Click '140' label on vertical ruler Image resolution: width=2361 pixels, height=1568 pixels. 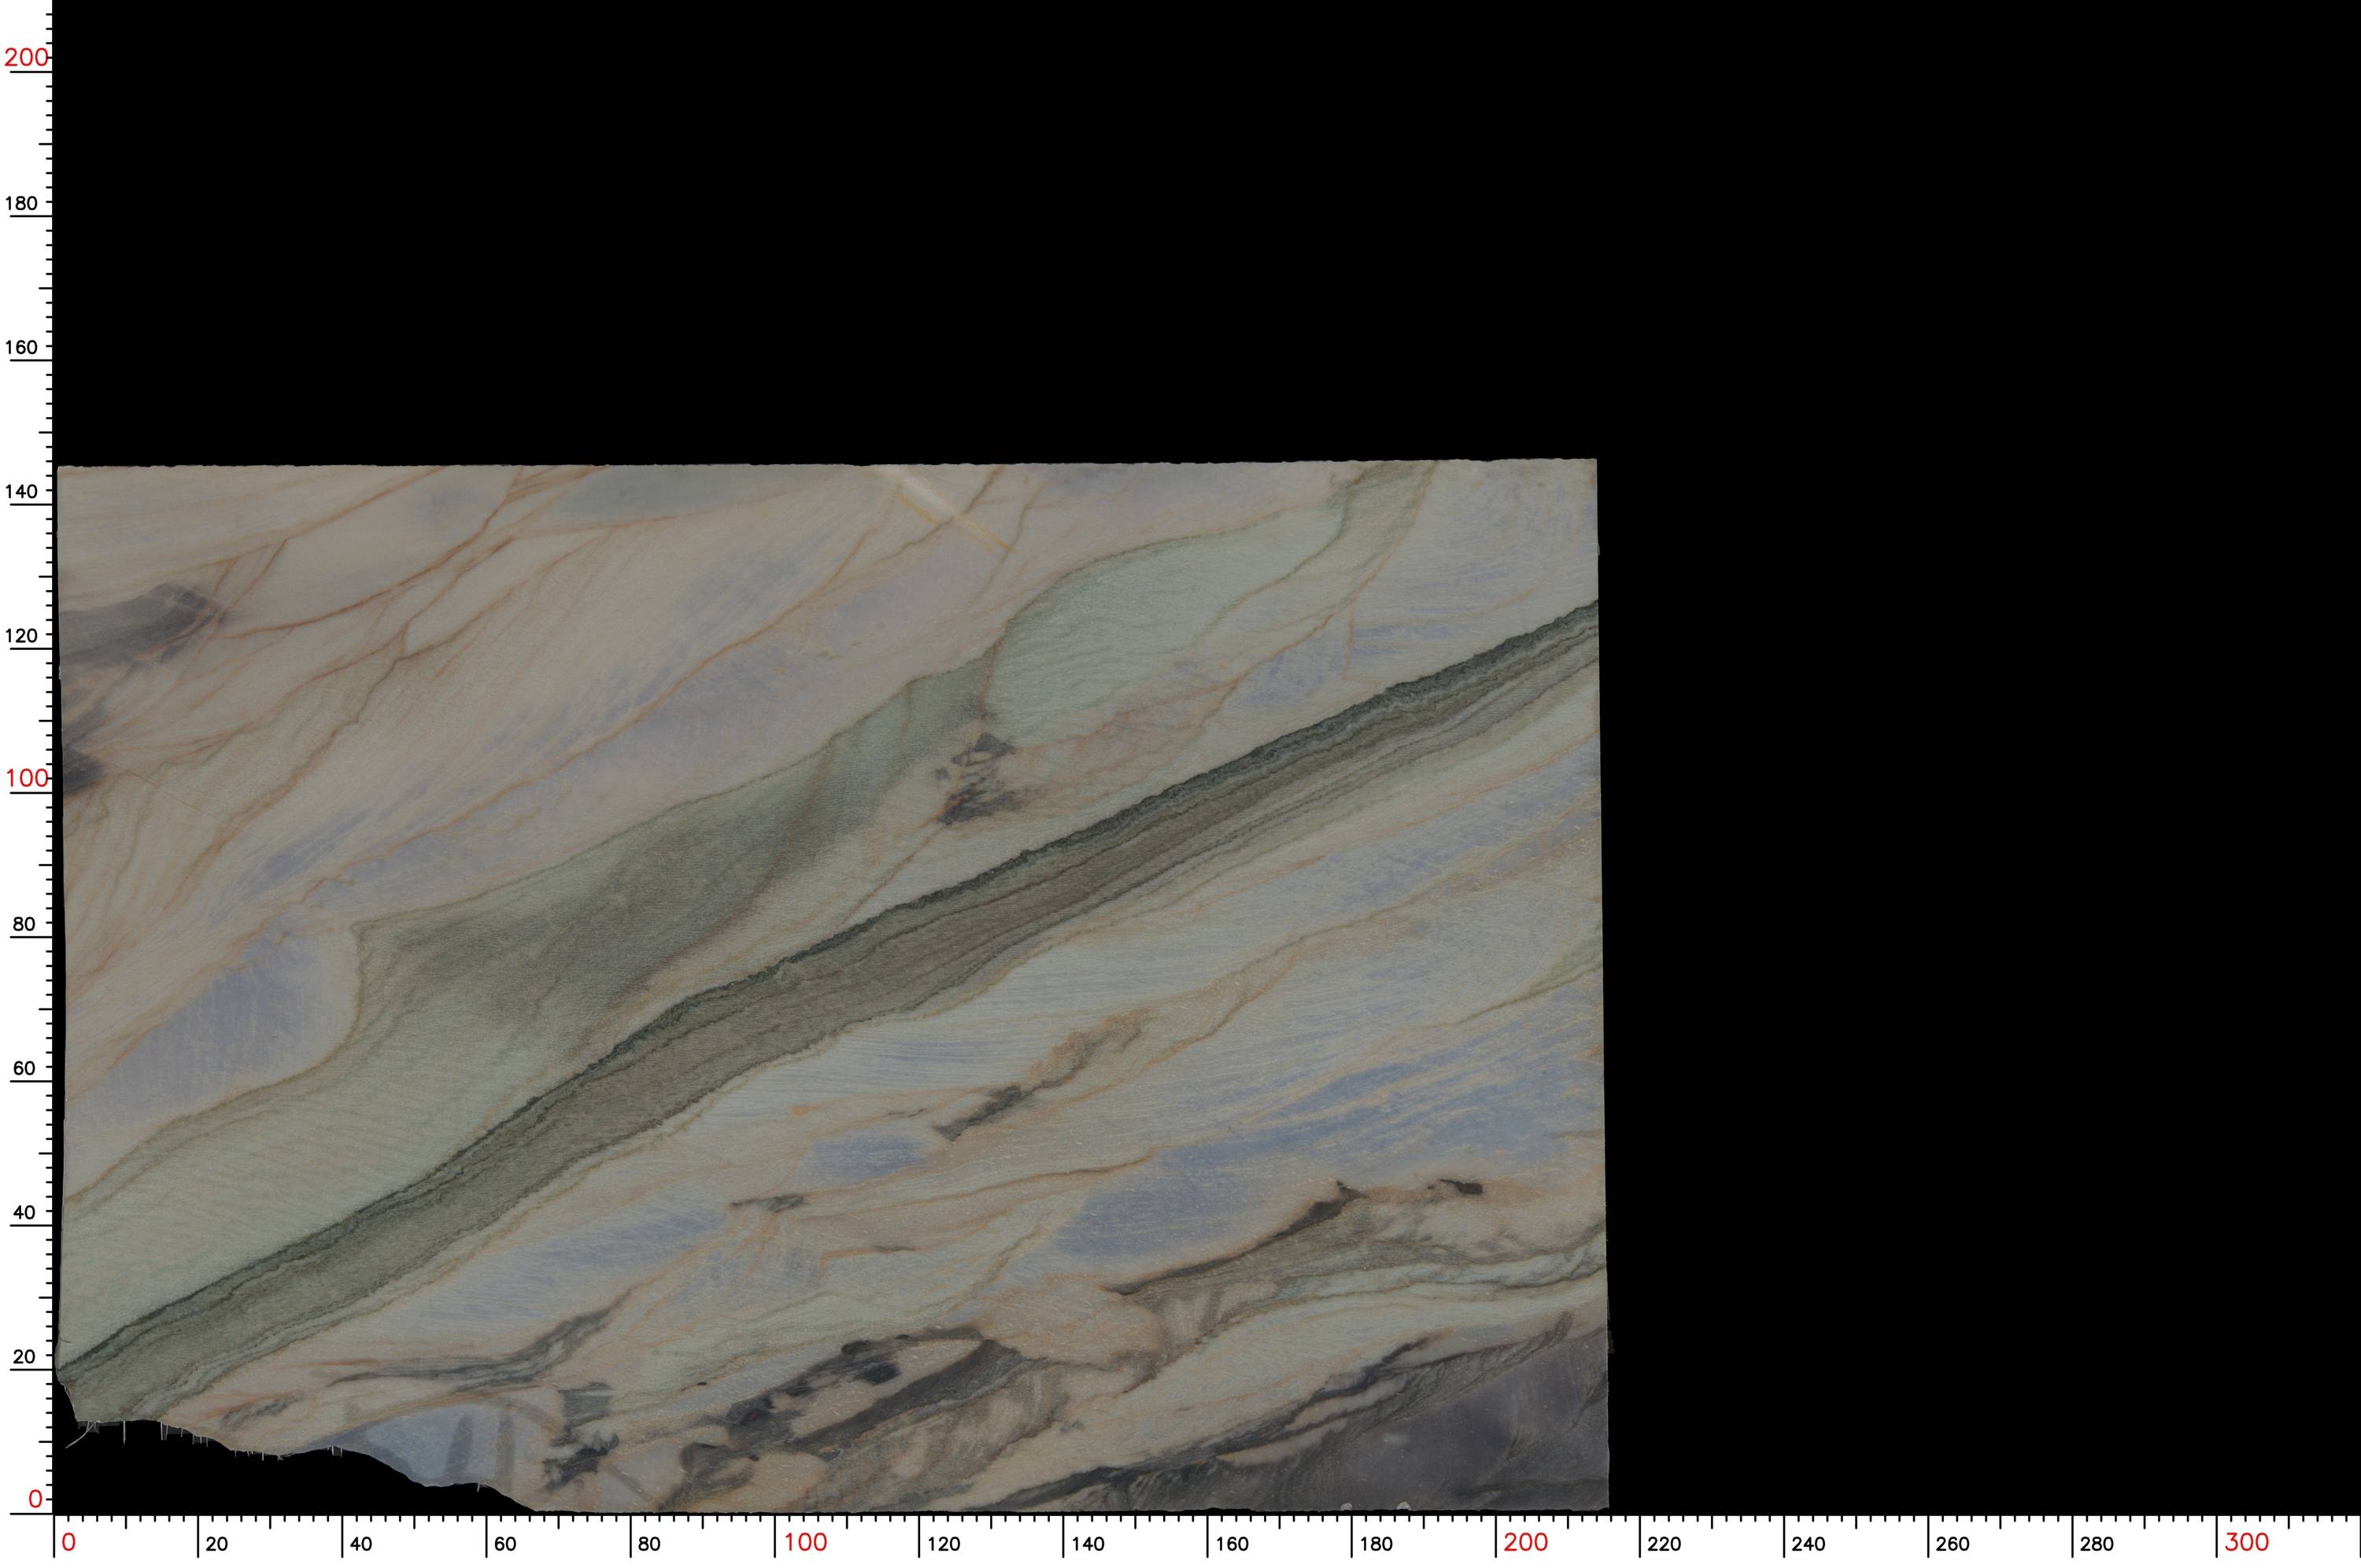21,491
